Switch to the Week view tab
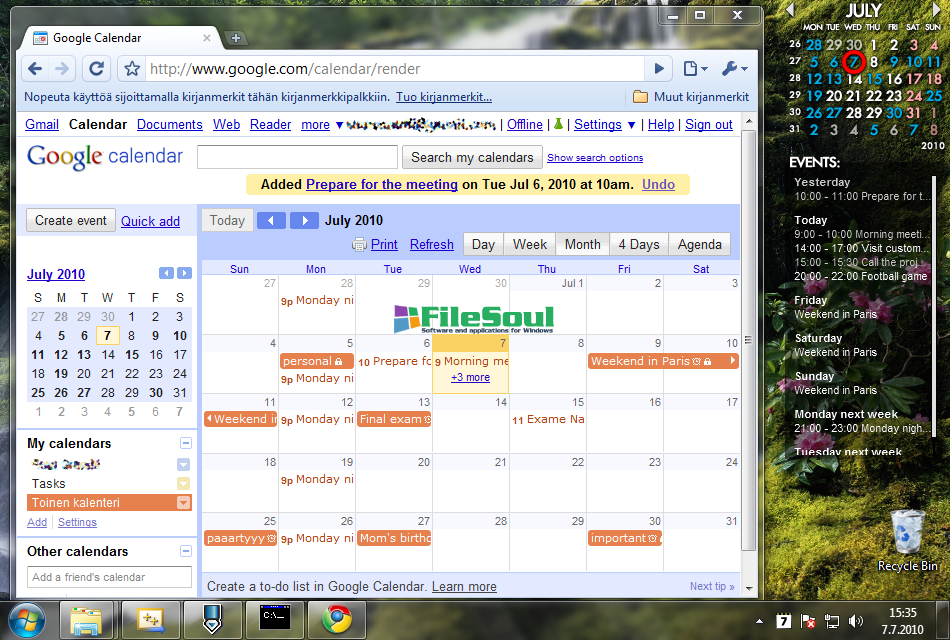This screenshot has width=950, height=640. coord(529,244)
